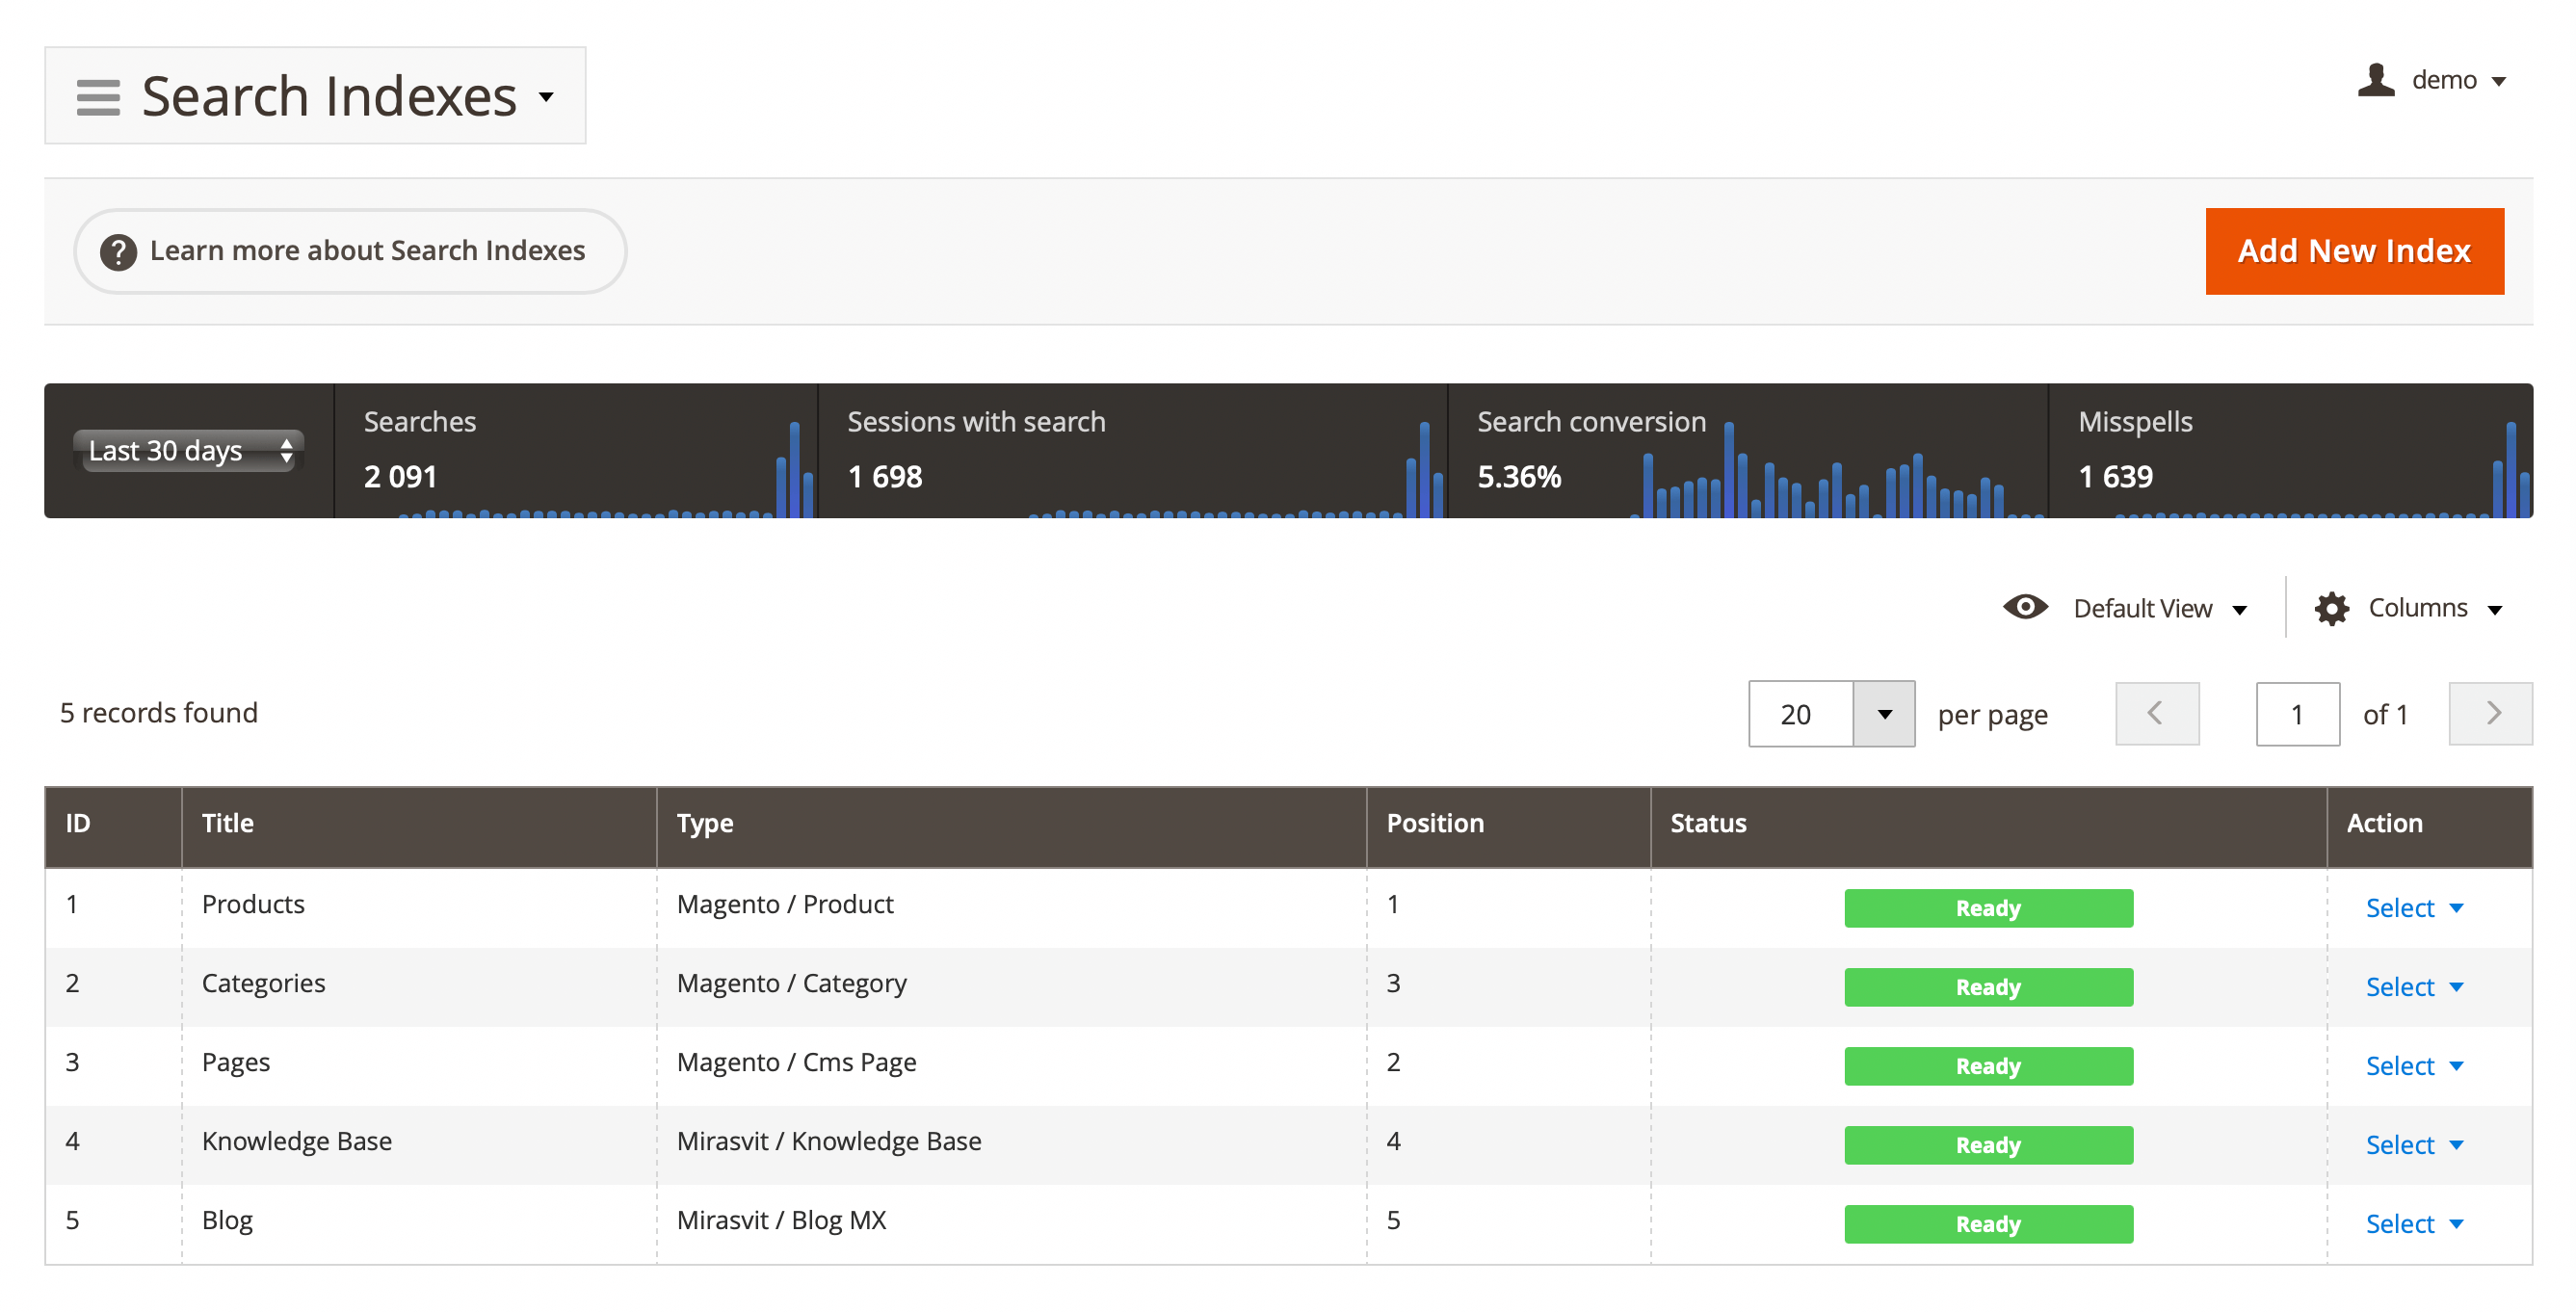Click the Search conversion chart panel
This screenshot has height=1312, width=2576.
pos(1746,451)
